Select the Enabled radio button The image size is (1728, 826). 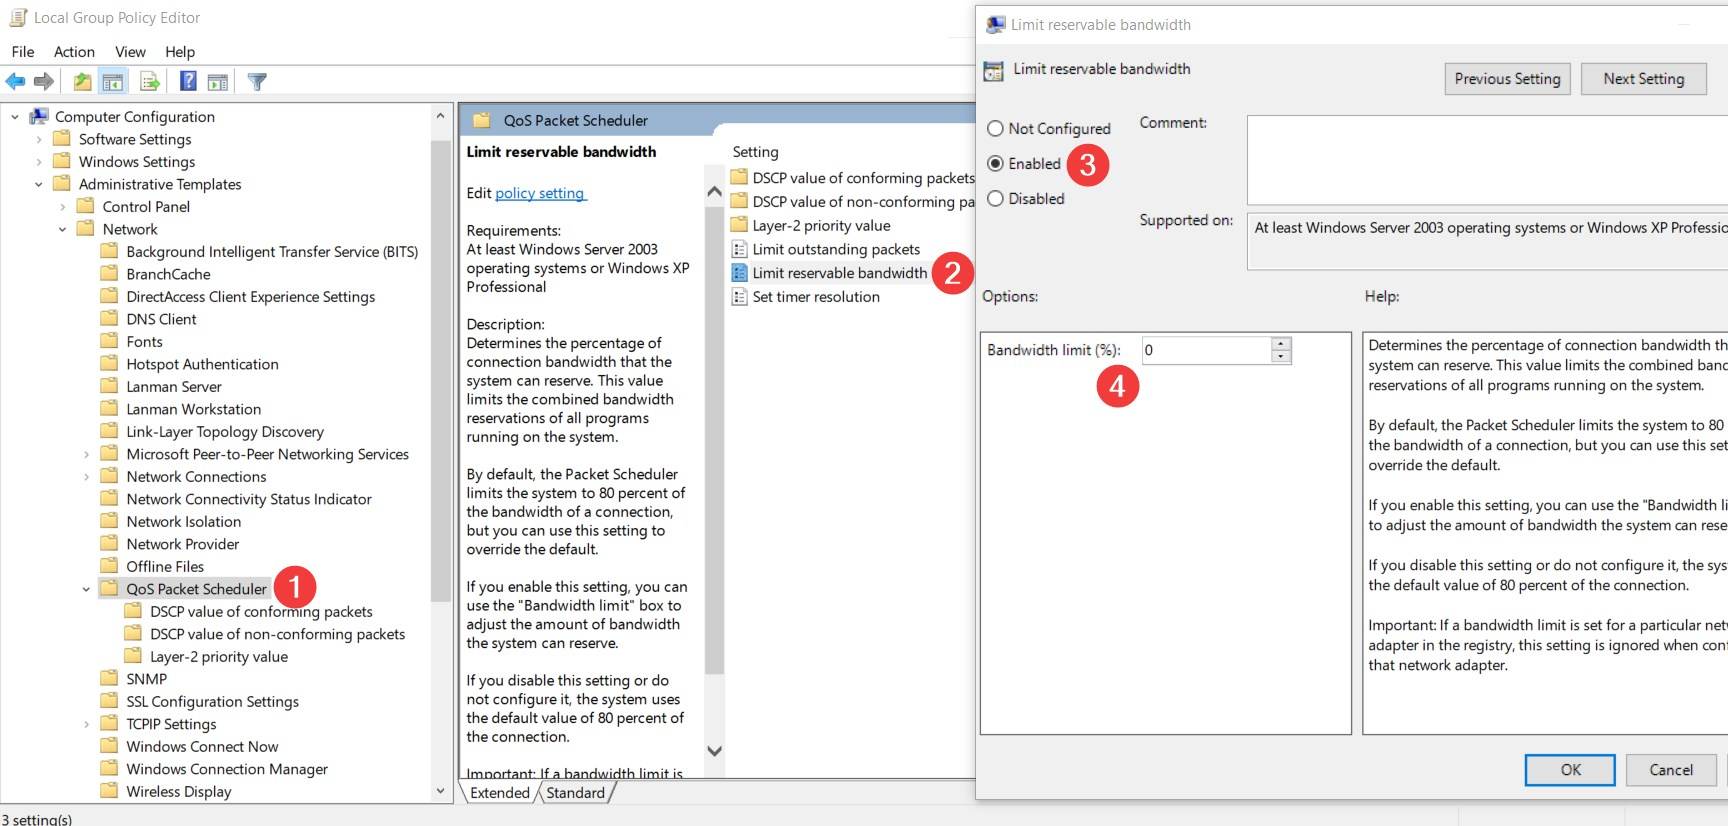point(995,164)
